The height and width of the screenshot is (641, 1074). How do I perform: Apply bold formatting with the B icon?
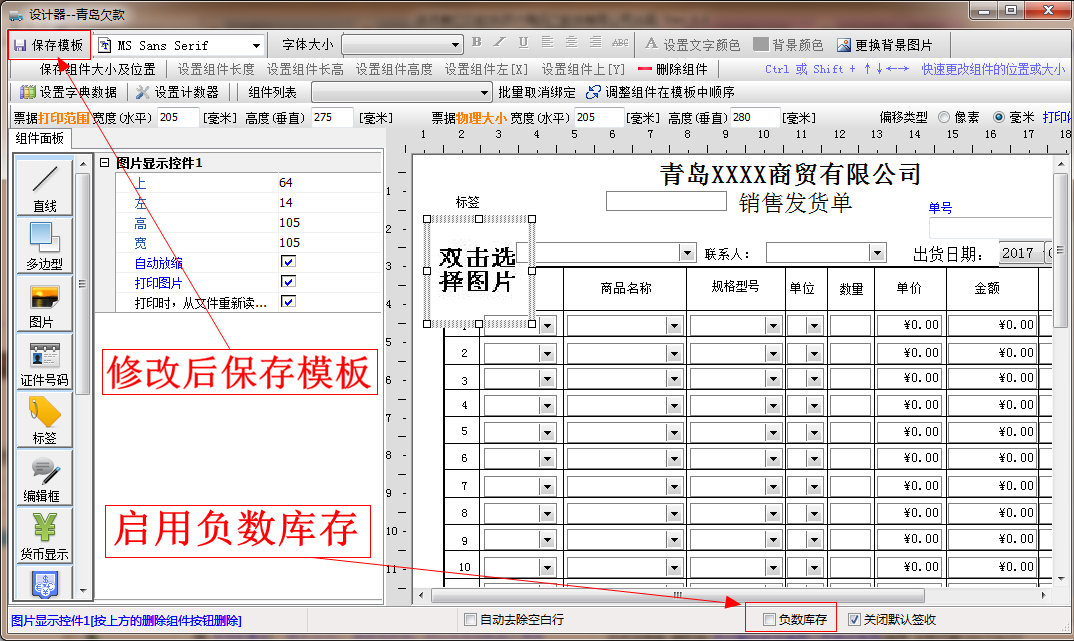coord(476,43)
